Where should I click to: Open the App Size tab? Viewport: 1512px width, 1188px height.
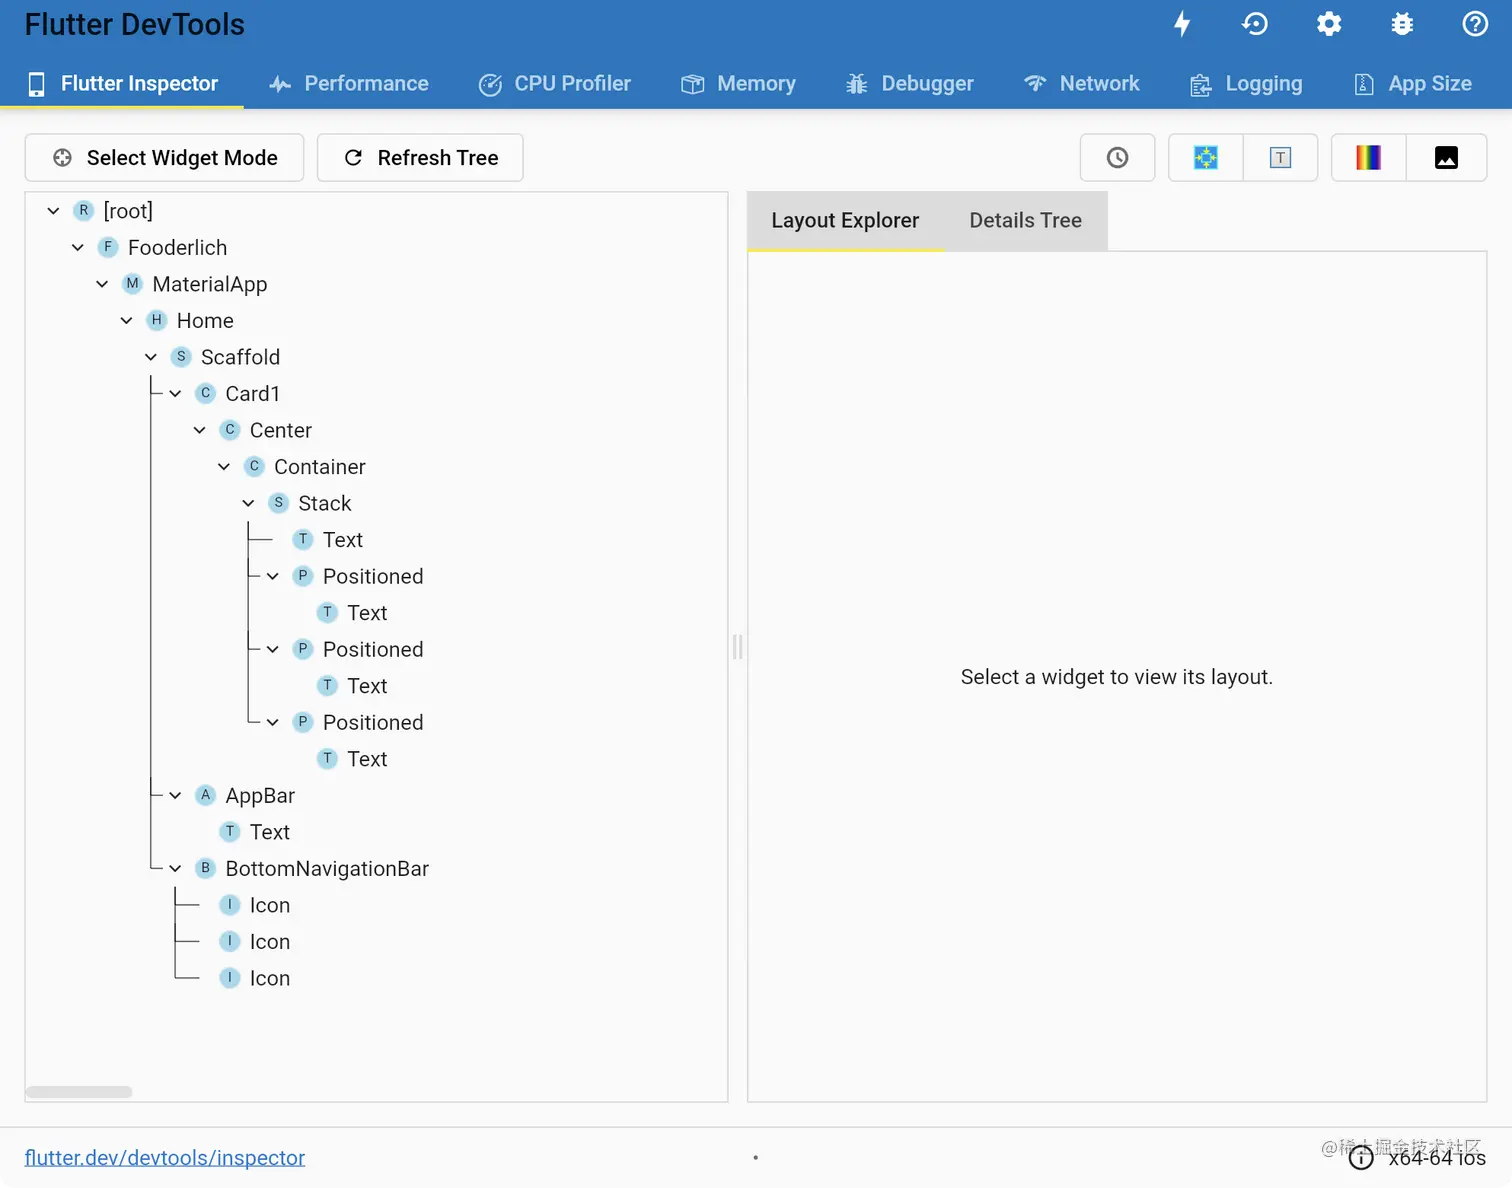(x=1412, y=84)
